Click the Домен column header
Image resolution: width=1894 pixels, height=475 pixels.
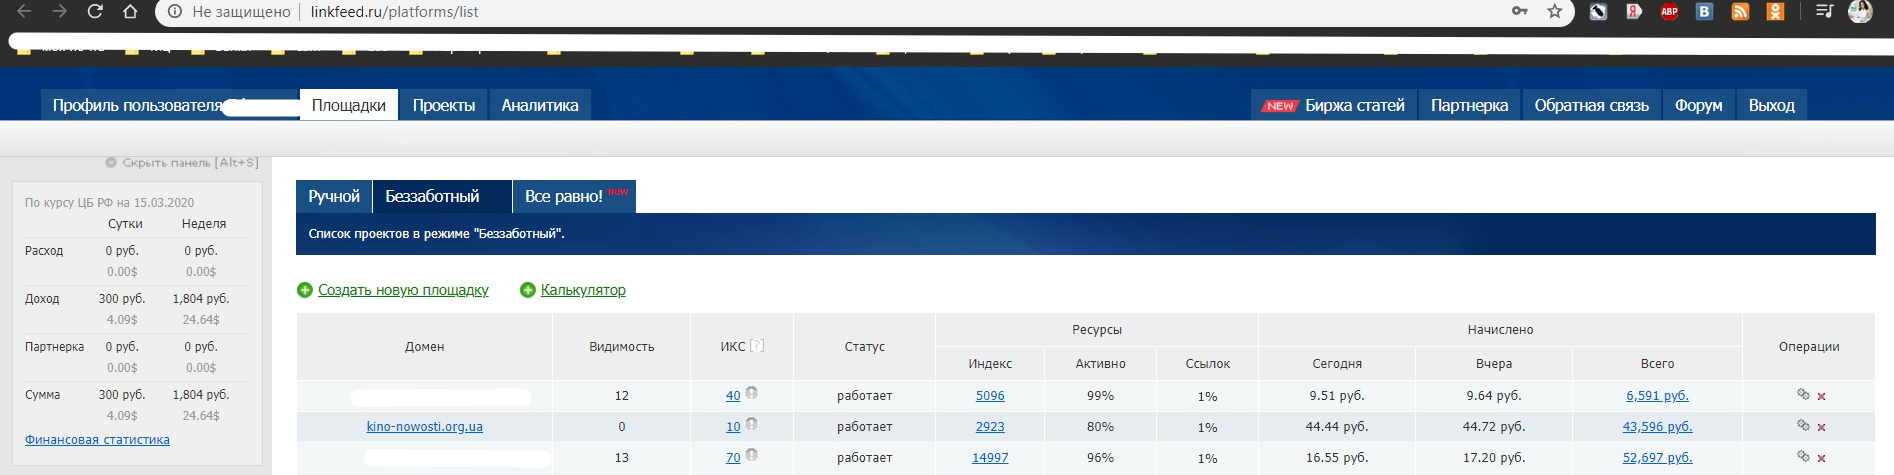click(x=424, y=347)
